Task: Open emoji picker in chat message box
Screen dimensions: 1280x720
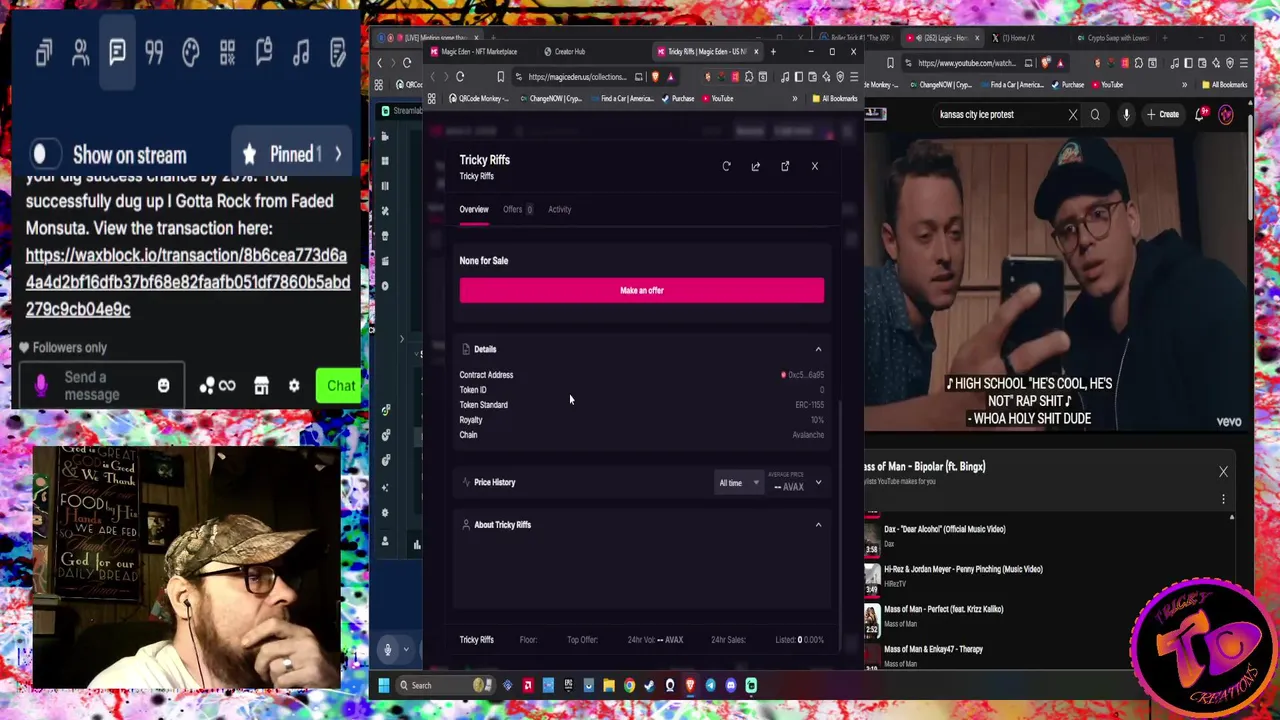Action: pos(163,386)
